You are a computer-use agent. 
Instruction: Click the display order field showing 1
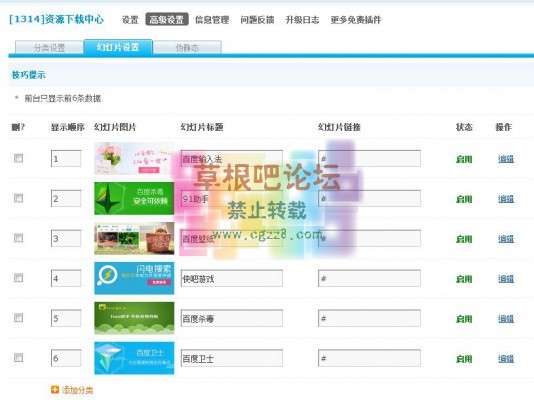[66, 158]
